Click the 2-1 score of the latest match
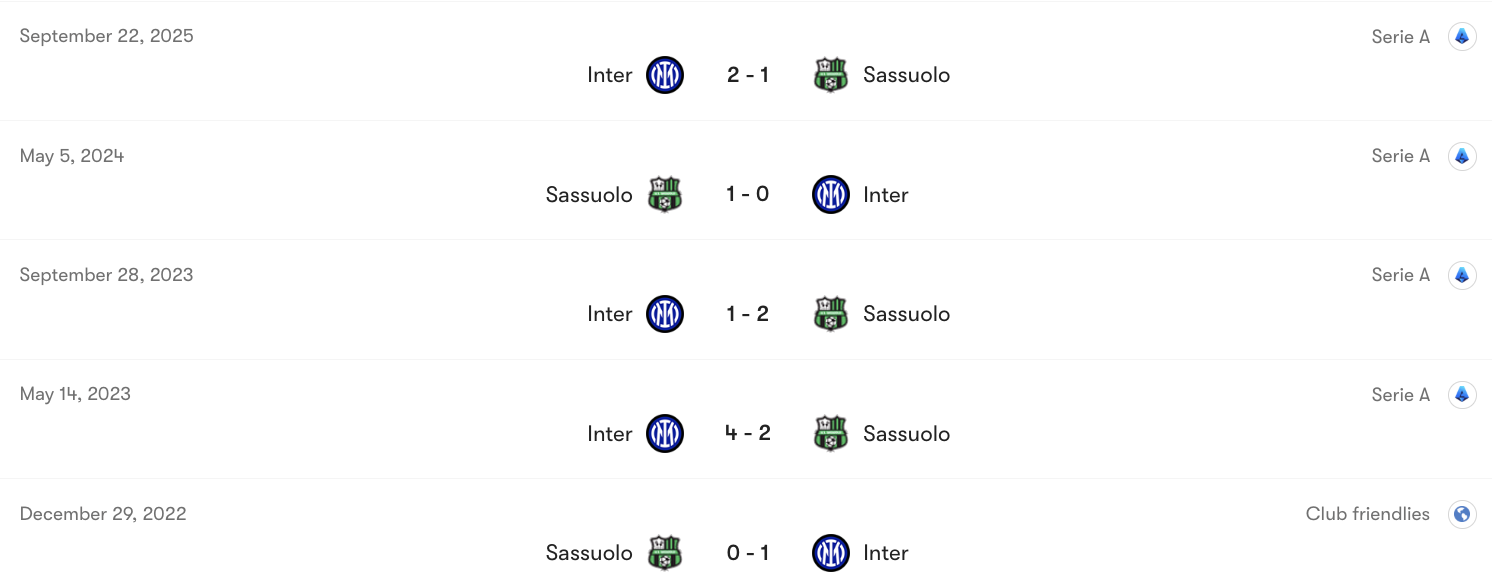 747,75
